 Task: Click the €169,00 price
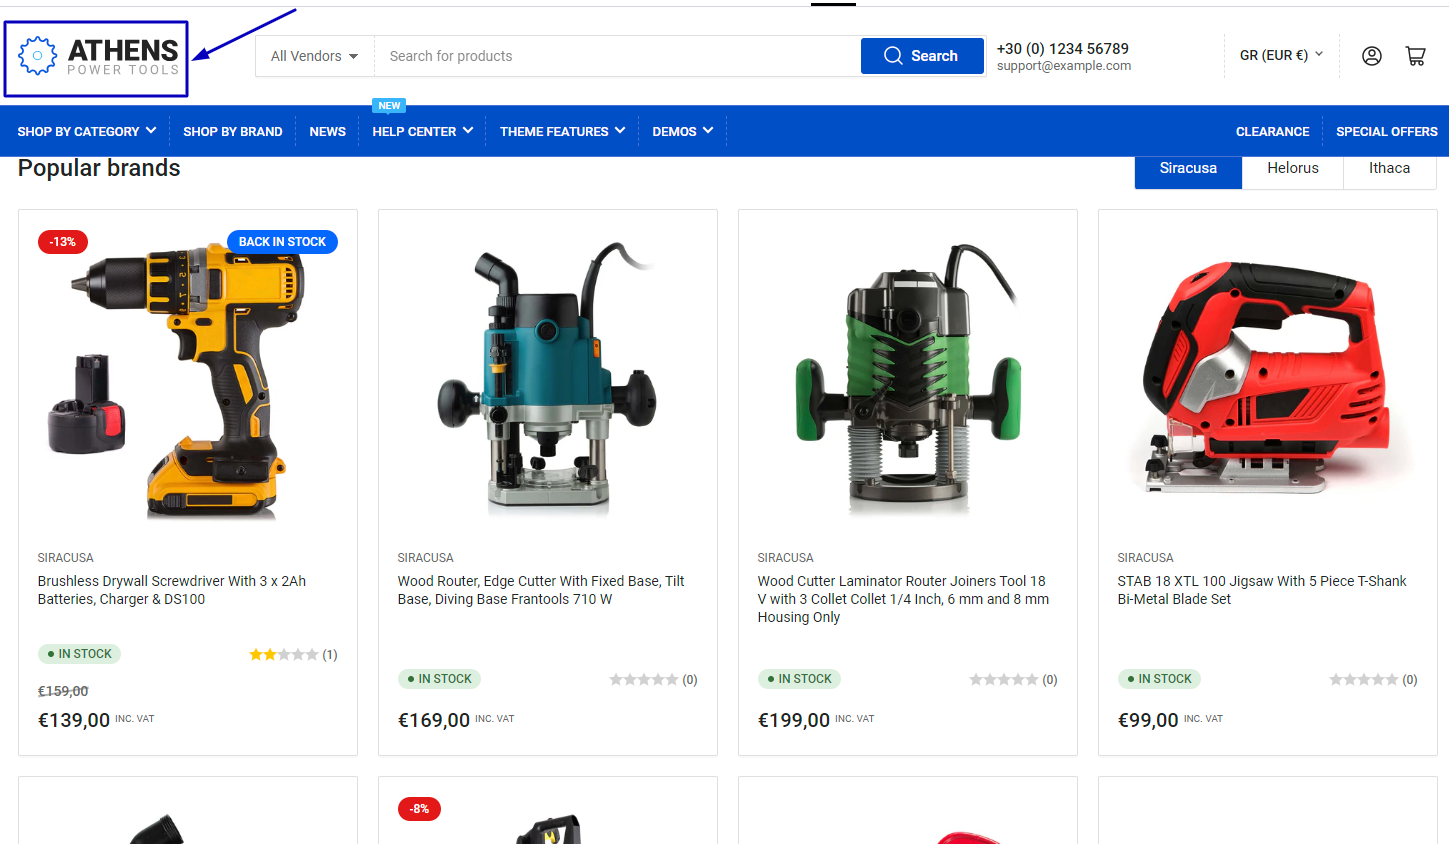(x=434, y=720)
